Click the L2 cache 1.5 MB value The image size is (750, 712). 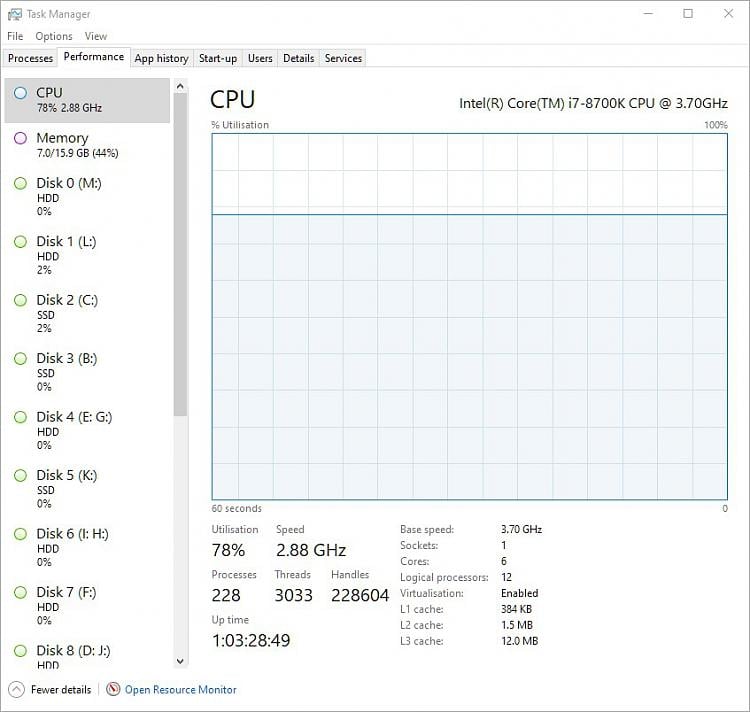(517, 625)
